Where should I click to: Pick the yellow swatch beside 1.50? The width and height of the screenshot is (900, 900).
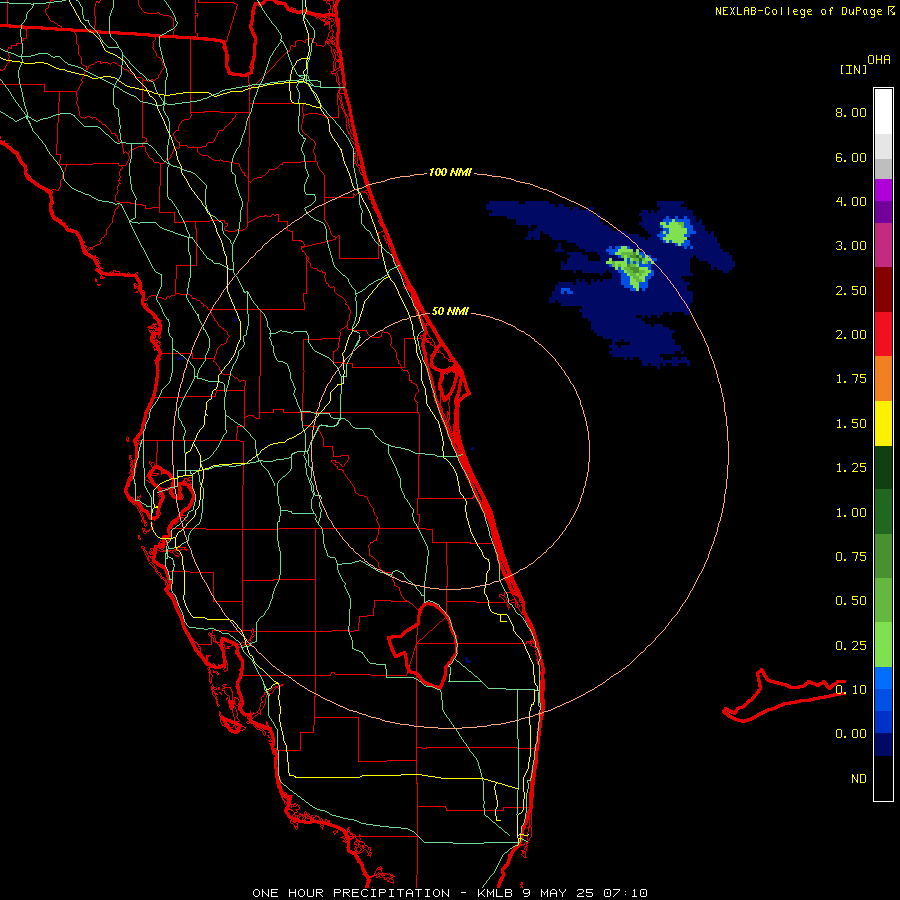pos(883,423)
